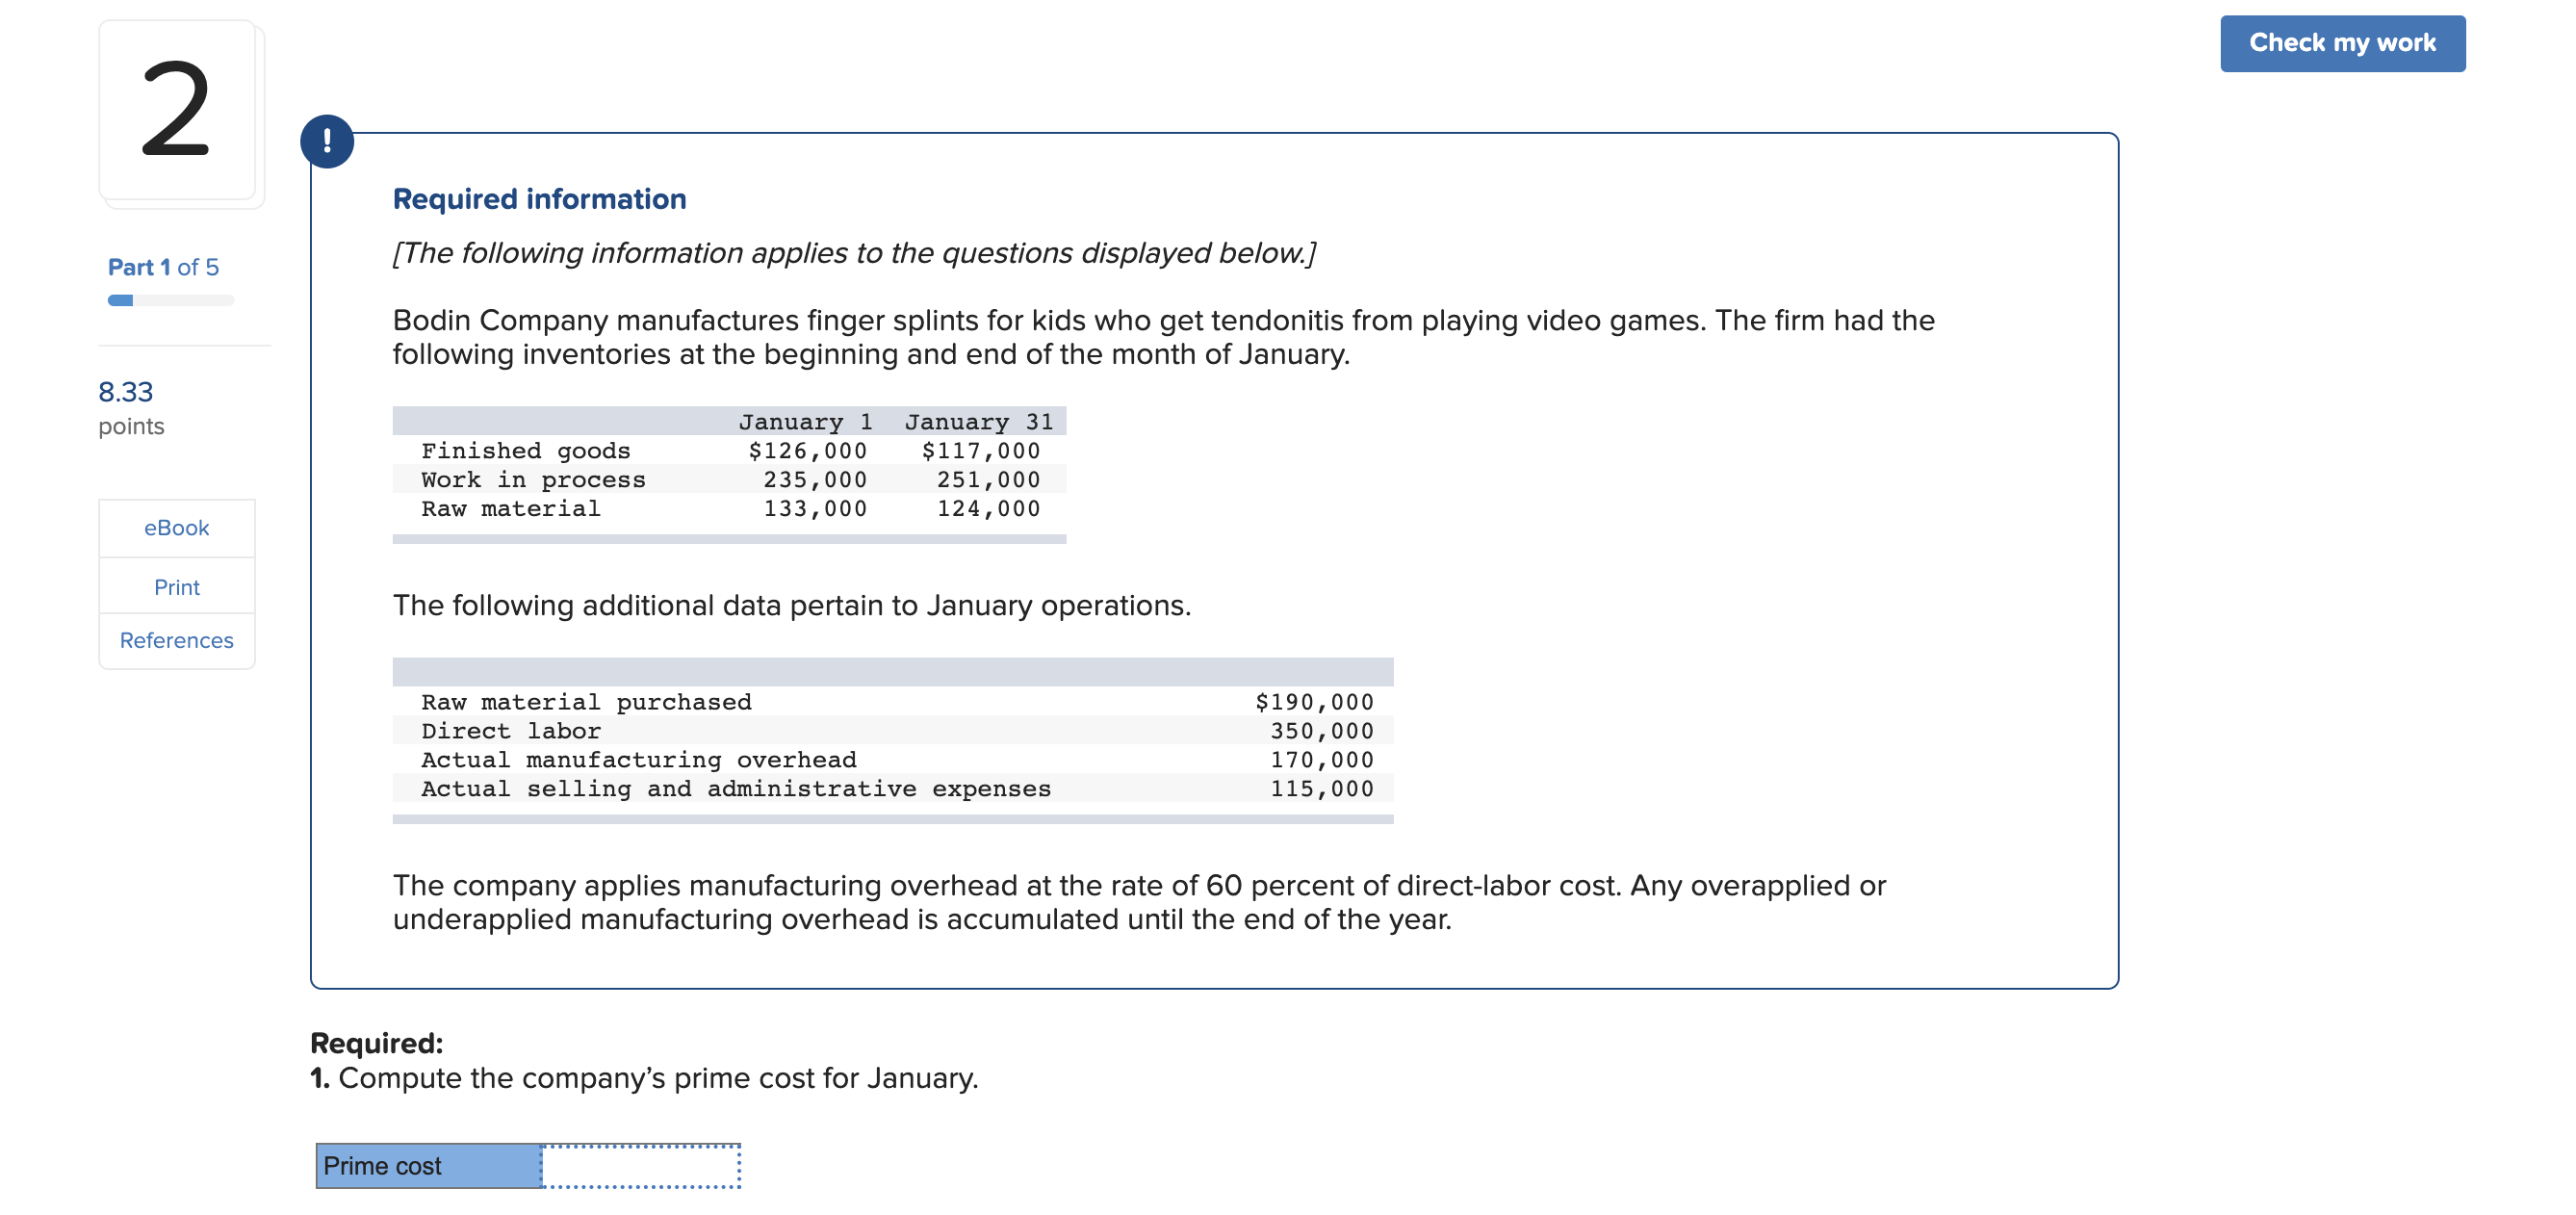
Task: Click the Finished goods inventory row
Action: point(729,450)
